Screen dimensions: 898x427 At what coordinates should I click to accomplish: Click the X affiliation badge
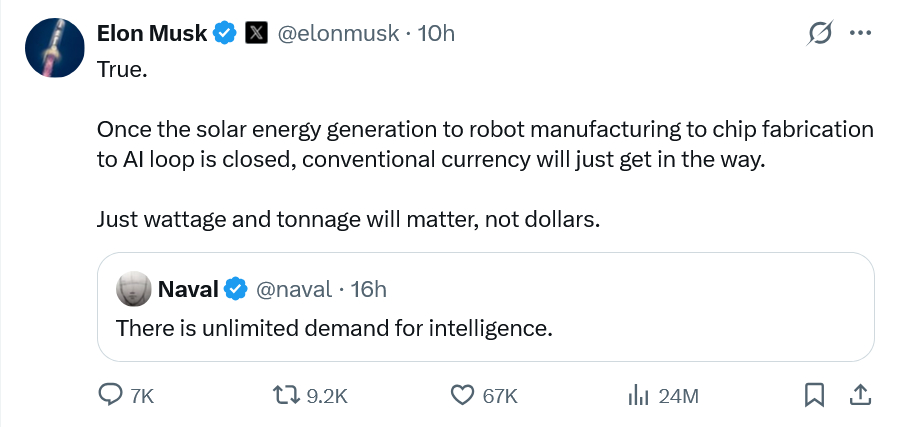click(256, 33)
